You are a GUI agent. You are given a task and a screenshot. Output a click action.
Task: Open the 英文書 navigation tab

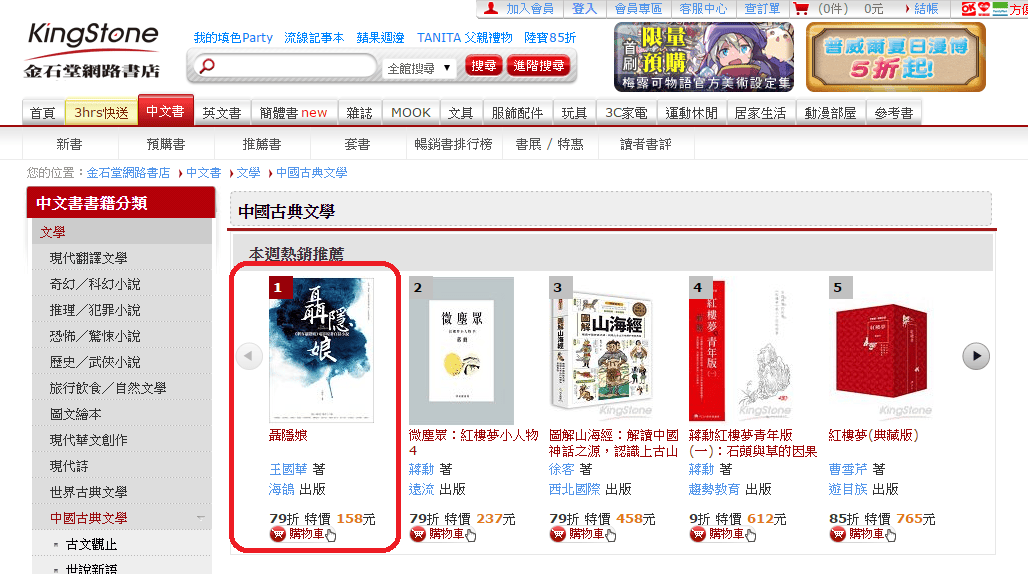pyautogui.click(x=222, y=113)
